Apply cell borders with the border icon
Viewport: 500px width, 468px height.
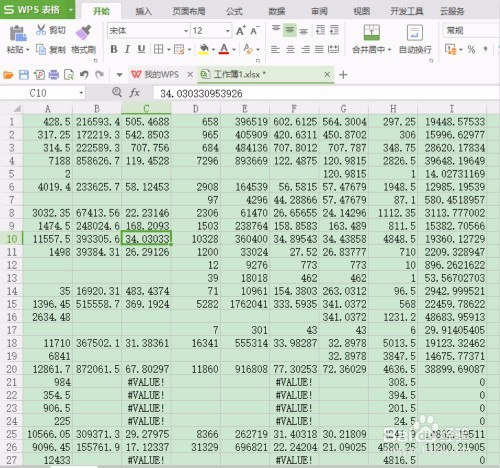tap(158, 49)
